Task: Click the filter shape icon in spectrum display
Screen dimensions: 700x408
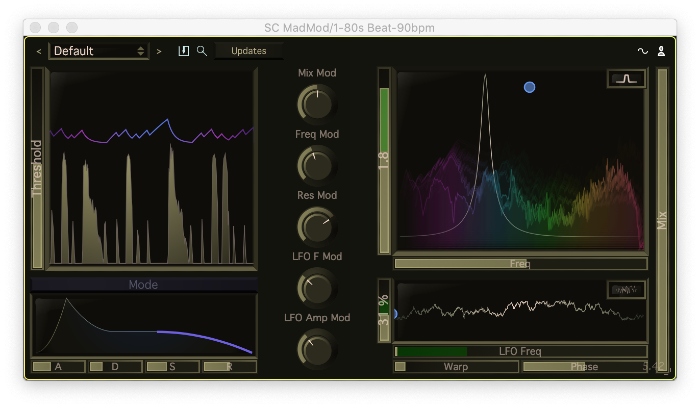Action: (x=626, y=79)
